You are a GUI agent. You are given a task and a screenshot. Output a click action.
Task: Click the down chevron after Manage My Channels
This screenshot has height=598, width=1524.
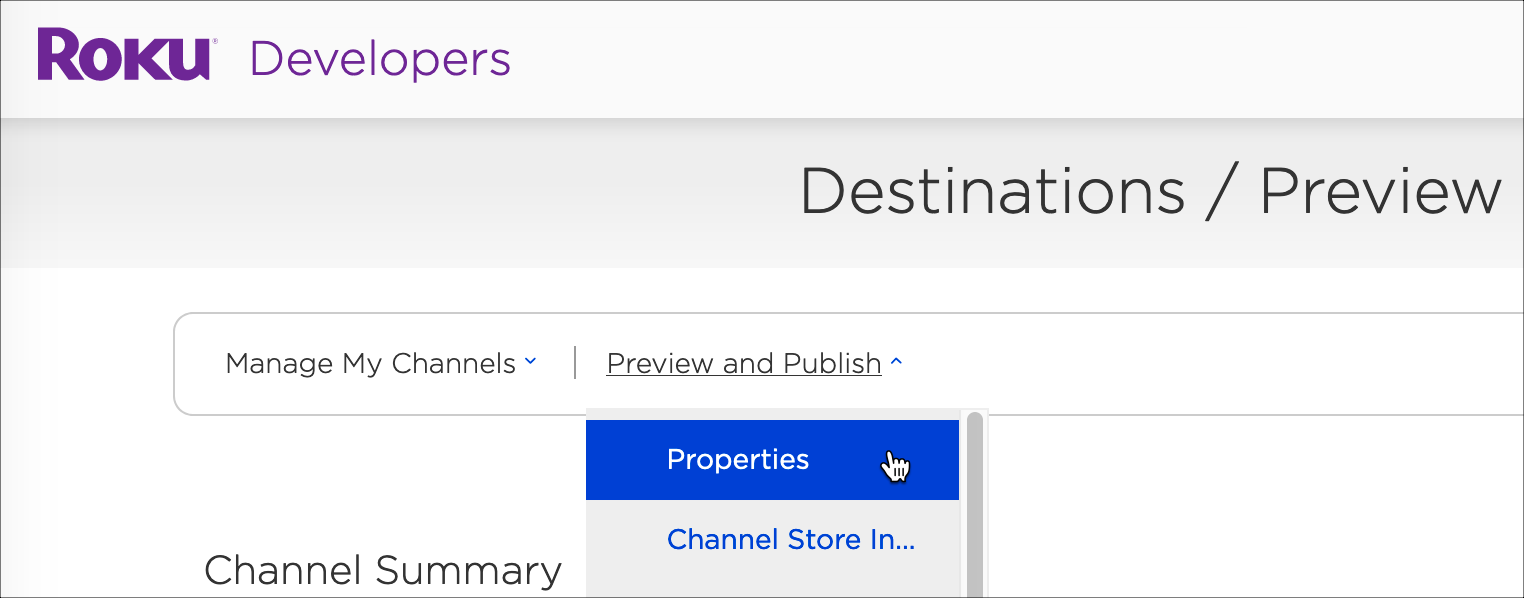(x=530, y=362)
